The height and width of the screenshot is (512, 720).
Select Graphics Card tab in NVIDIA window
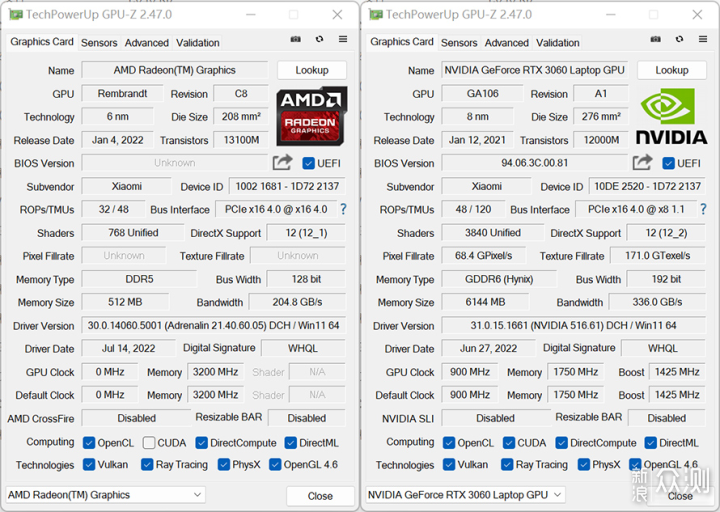(402, 42)
